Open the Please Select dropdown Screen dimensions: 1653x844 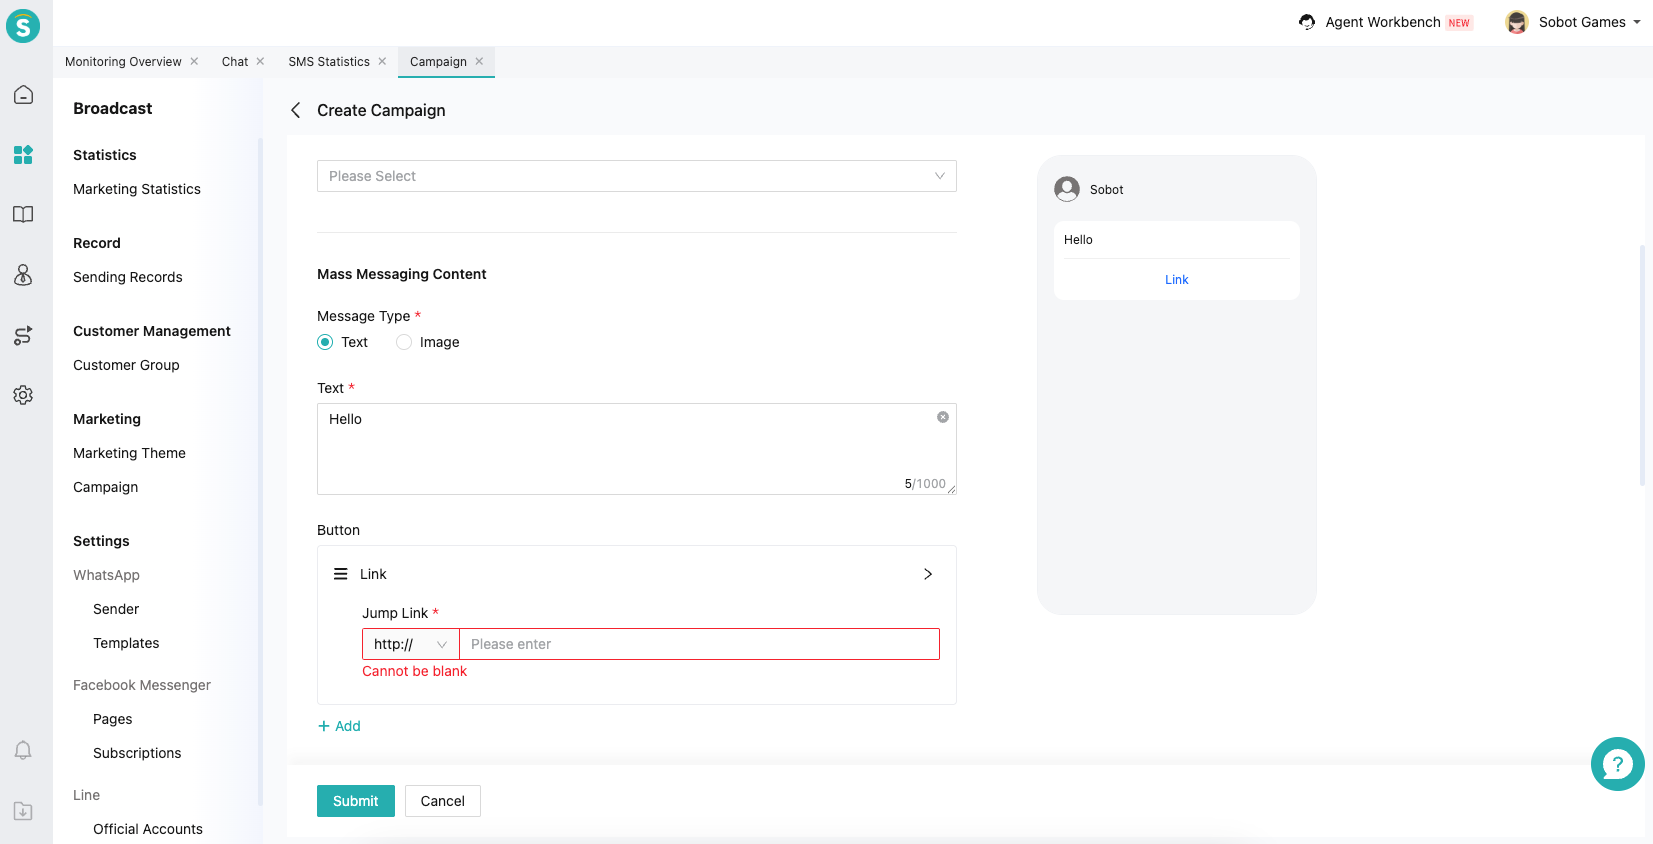point(636,176)
